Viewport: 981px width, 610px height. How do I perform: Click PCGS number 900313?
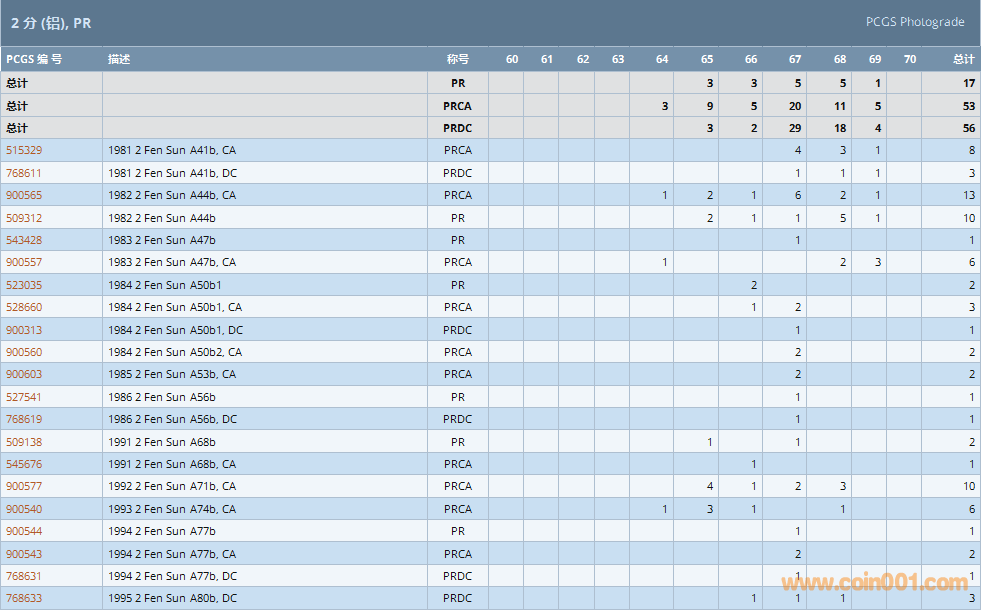point(24,330)
